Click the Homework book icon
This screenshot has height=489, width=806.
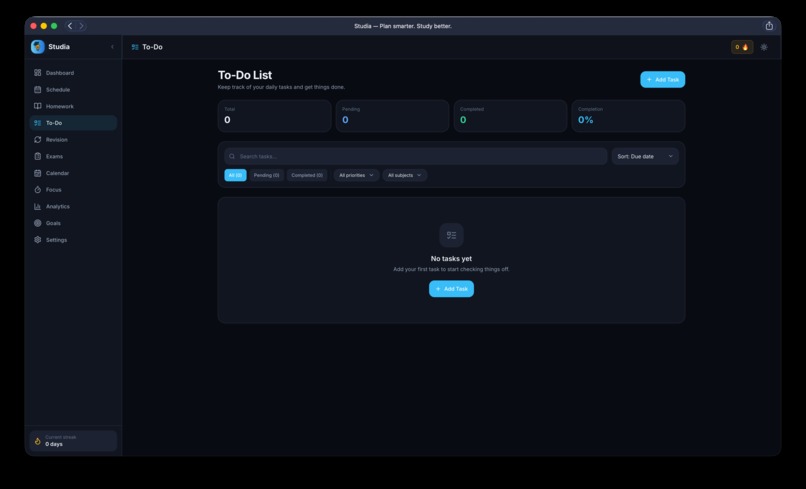click(38, 106)
